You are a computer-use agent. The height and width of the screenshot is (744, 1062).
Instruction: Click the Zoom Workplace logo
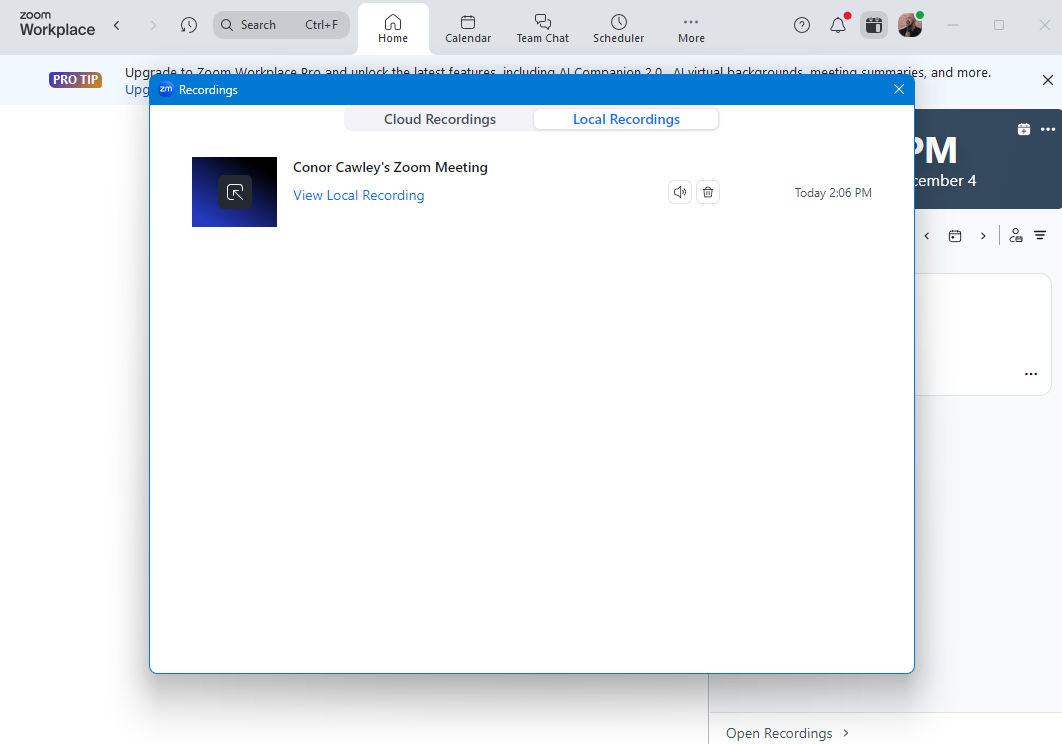pos(58,24)
